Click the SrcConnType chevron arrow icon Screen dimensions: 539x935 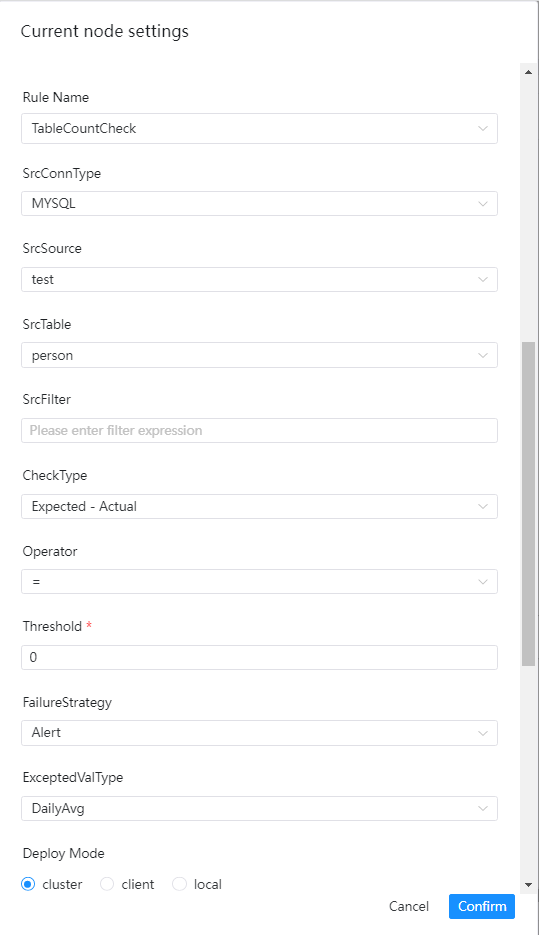point(483,204)
